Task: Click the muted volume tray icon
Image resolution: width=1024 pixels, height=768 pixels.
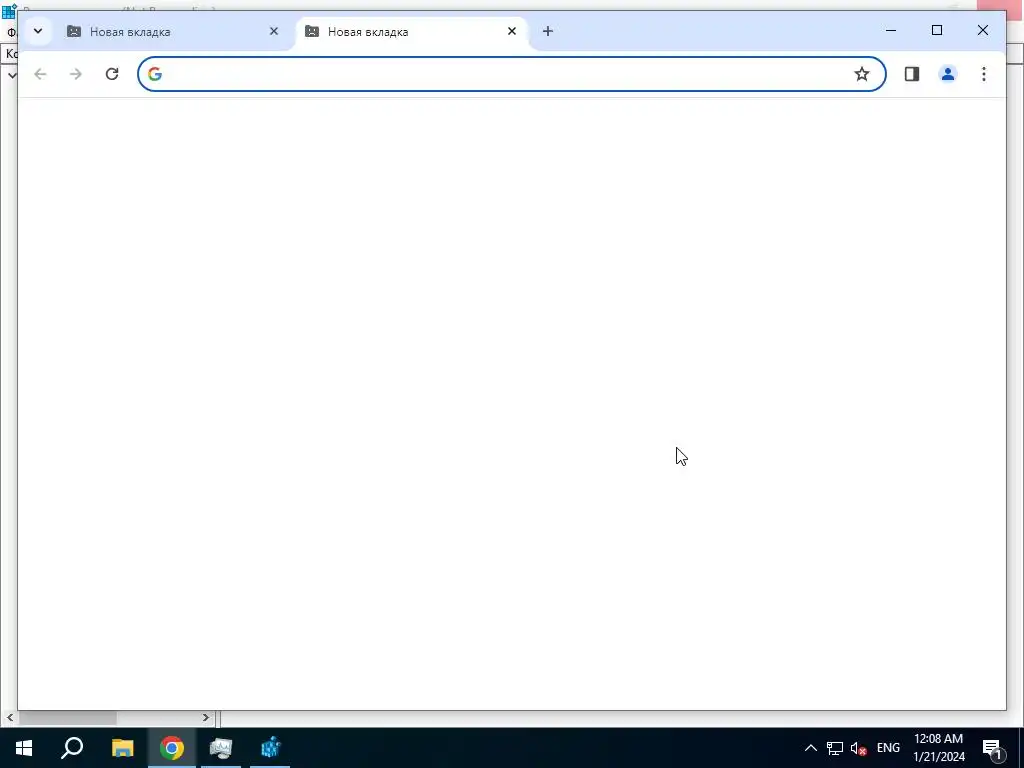Action: (859, 748)
